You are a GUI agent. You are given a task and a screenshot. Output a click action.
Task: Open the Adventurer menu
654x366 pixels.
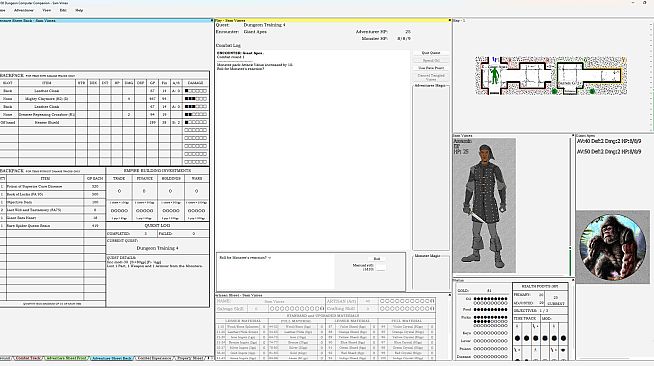[x=24, y=10]
